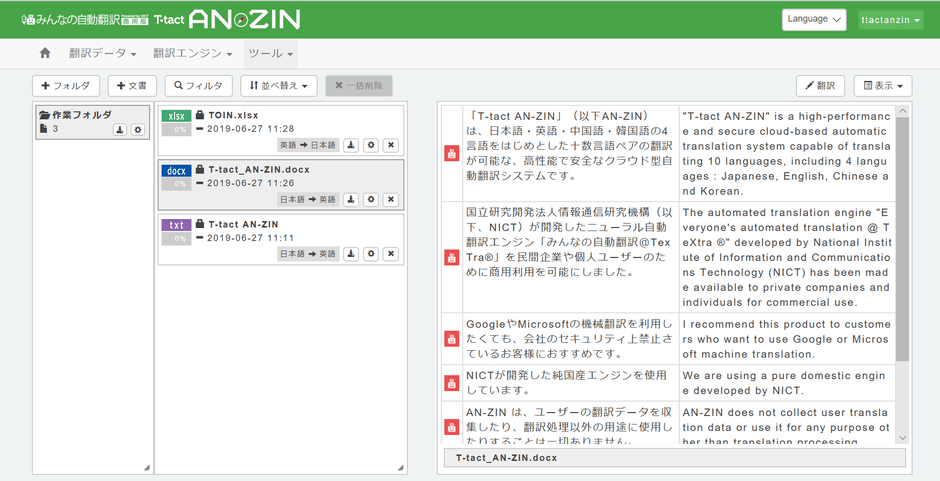The height and width of the screenshot is (481, 940).
Task: Click red robot icon beside first translation row
Action: 451,154
